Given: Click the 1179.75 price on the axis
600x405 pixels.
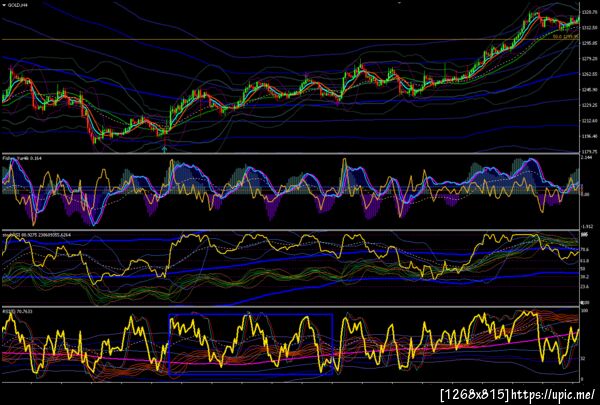Looking at the screenshot, I should pyautogui.click(x=589, y=151).
